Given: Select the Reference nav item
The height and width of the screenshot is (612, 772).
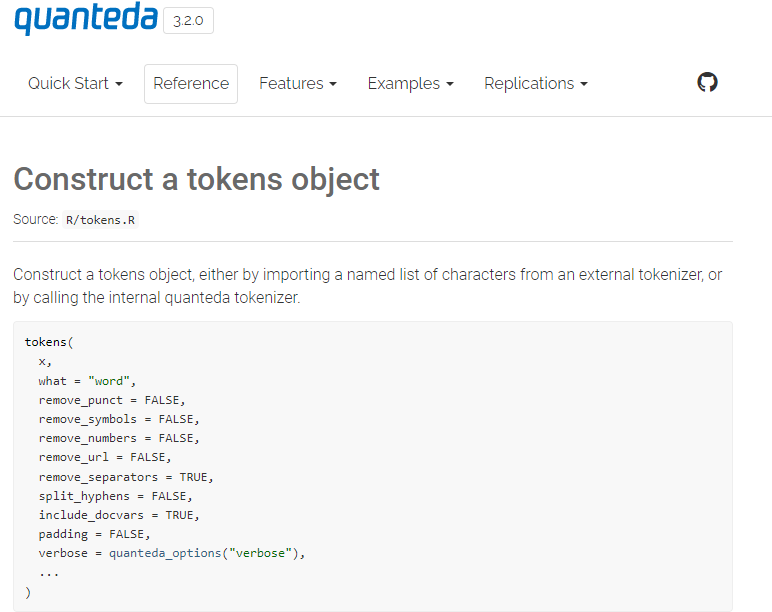Looking at the screenshot, I should pyautogui.click(x=191, y=84).
